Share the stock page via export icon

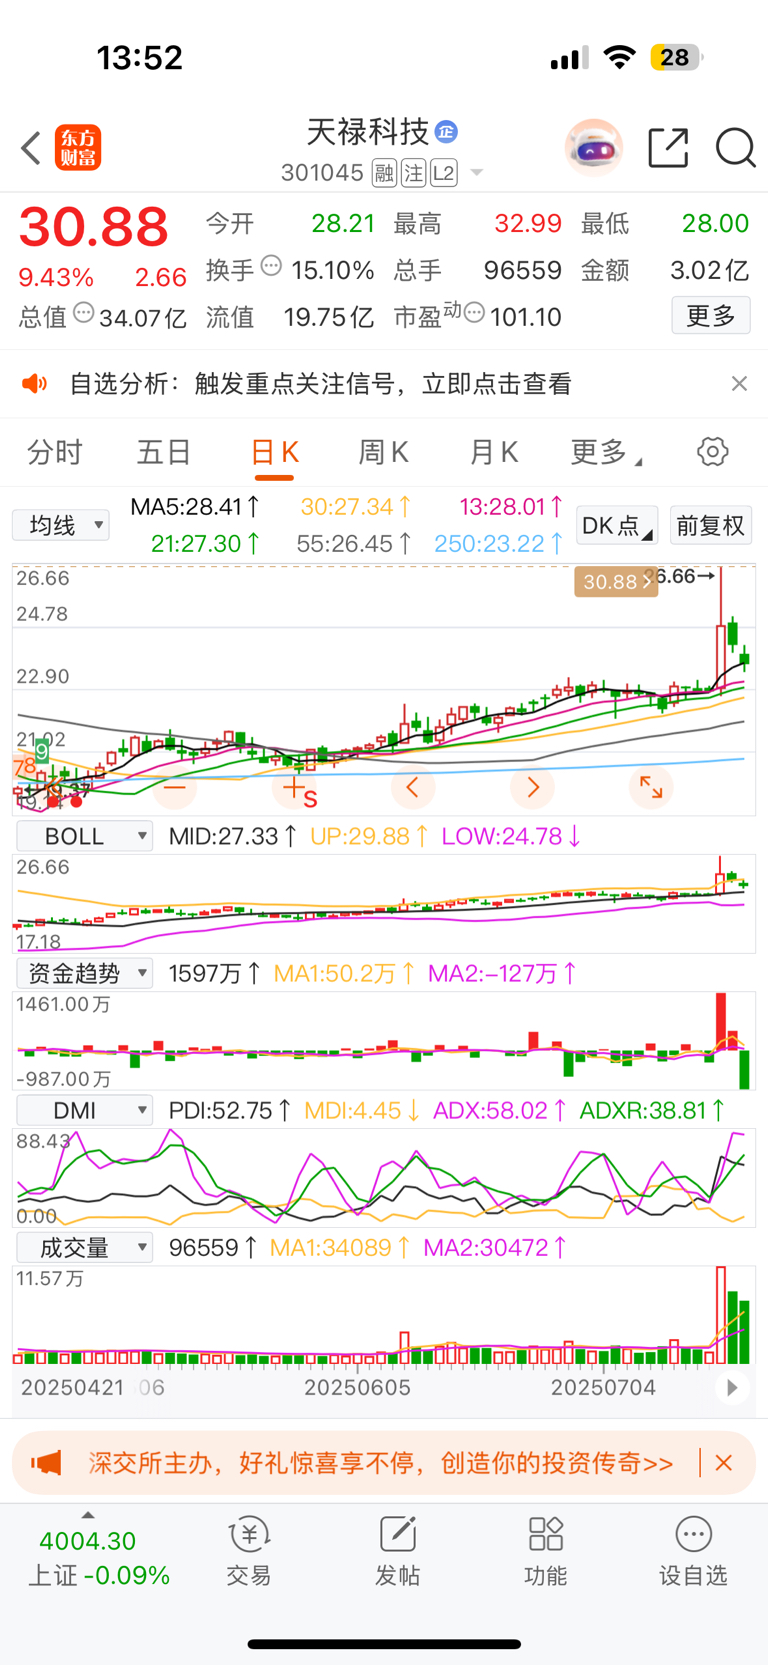(x=668, y=148)
